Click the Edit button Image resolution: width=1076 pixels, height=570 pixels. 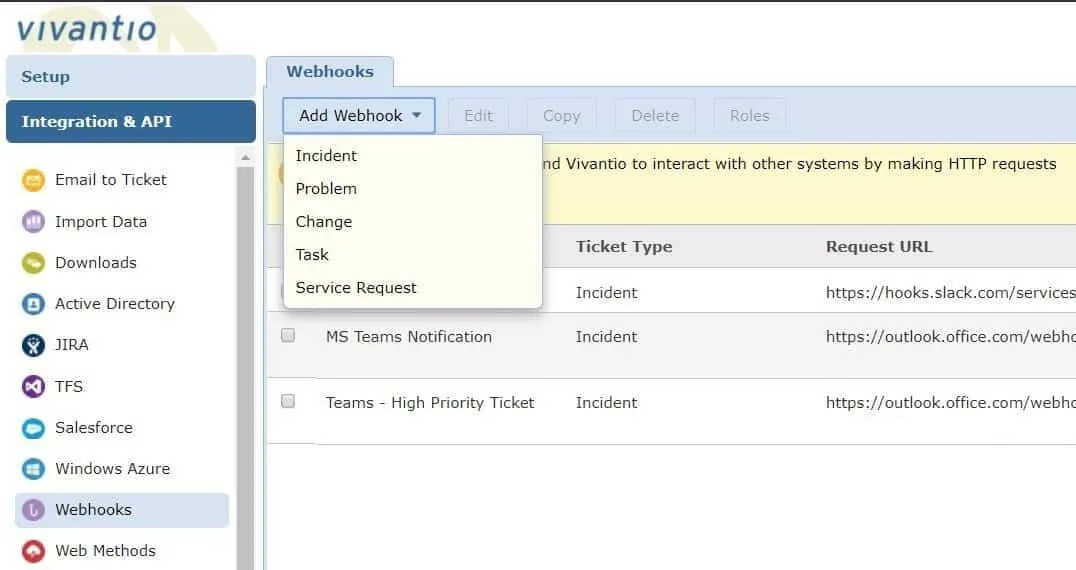pyautogui.click(x=478, y=116)
